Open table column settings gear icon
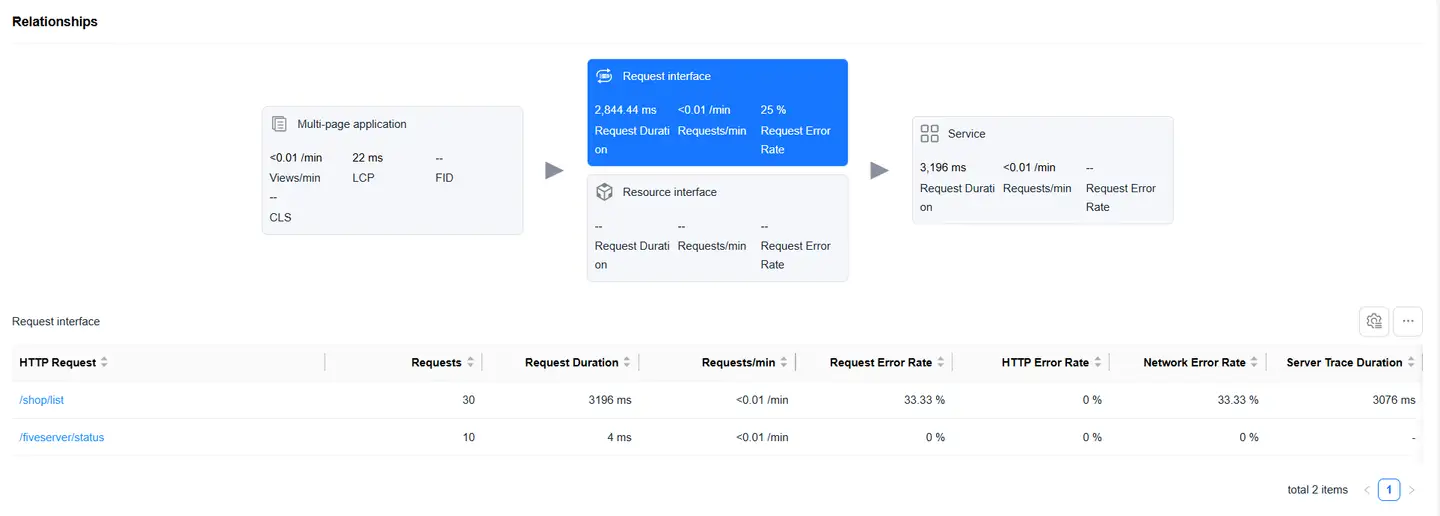 coord(1374,321)
